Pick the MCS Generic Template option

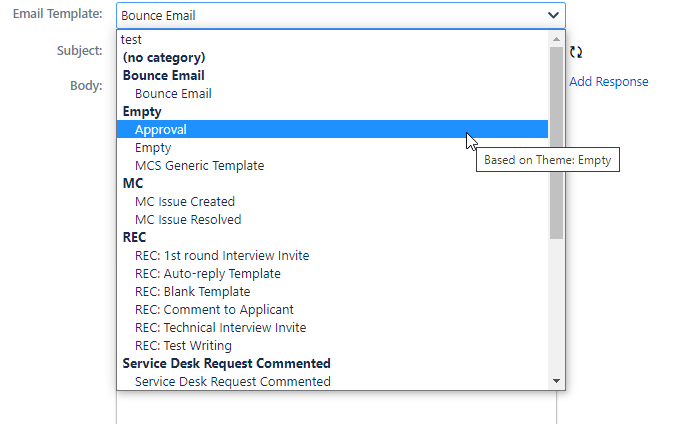(332, 165)
